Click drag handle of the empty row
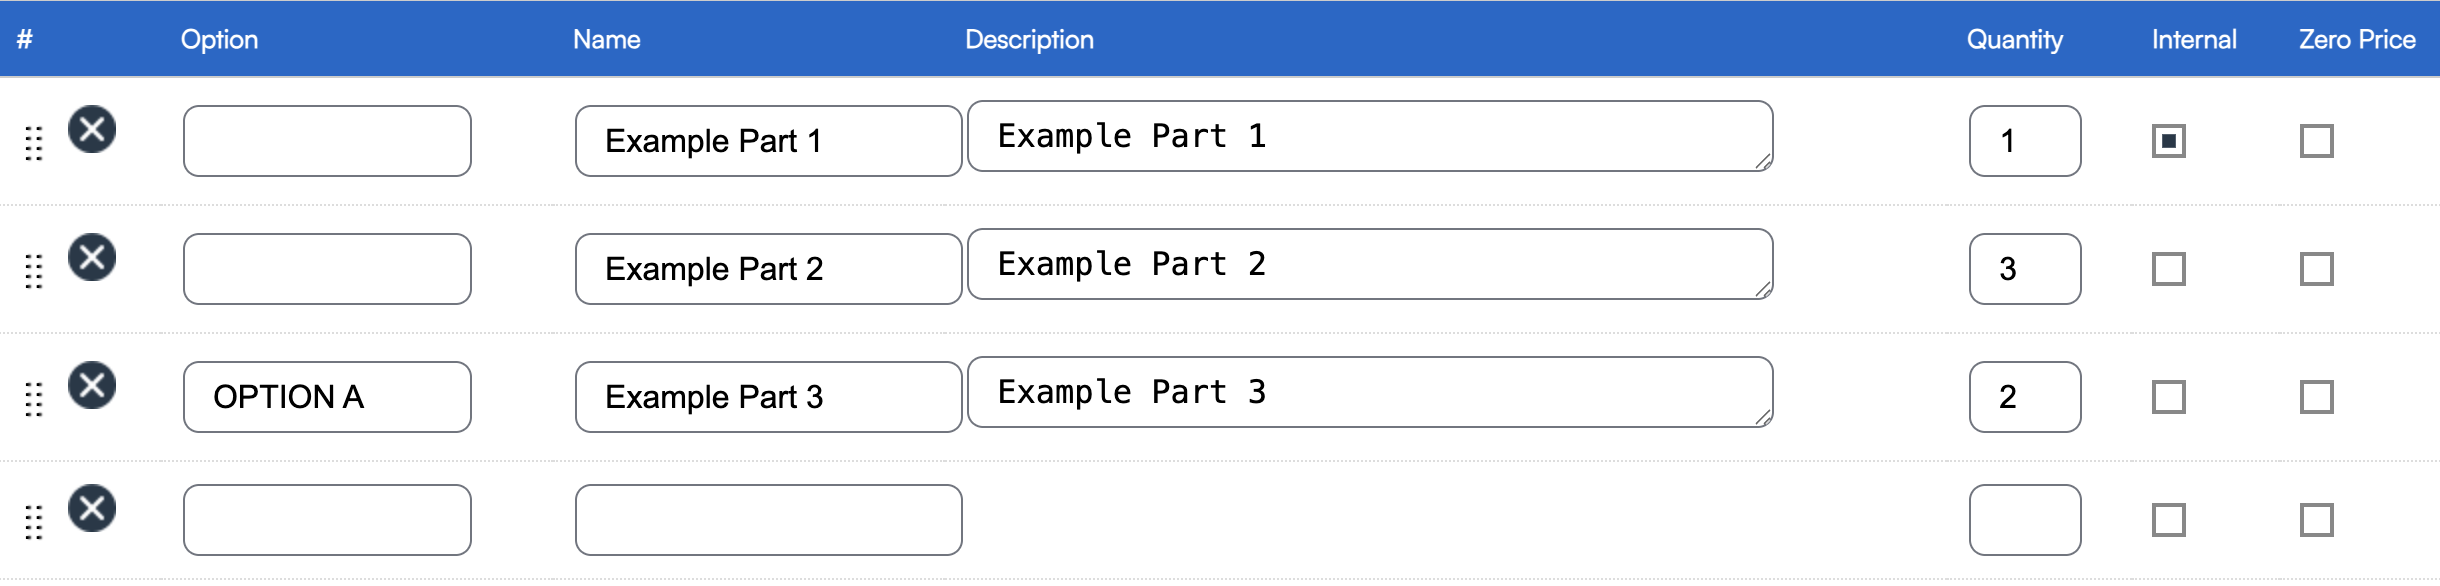2440x586 pixels. click(x=34, y=522)
